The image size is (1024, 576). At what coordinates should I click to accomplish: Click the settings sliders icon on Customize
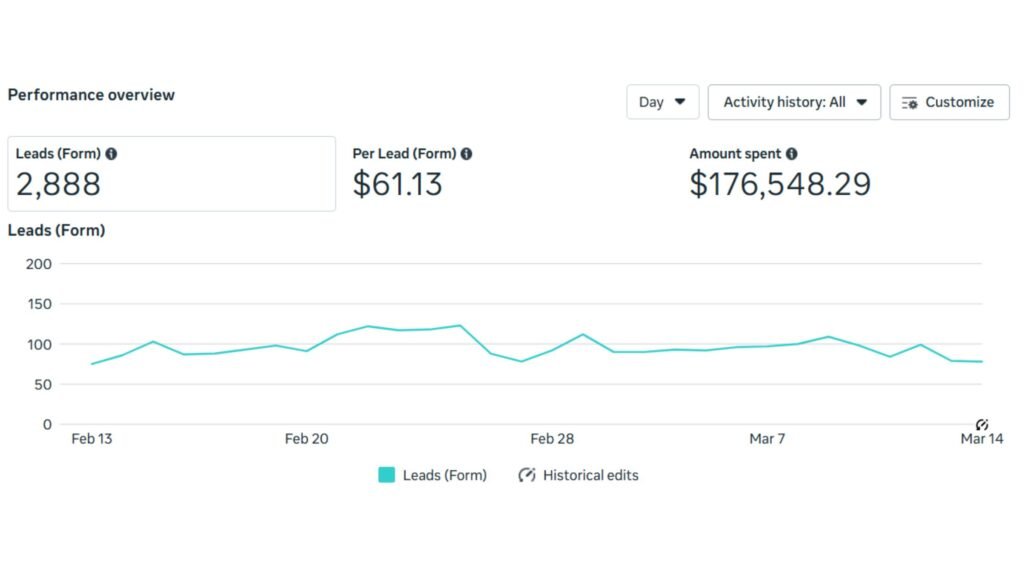[x=910, y=102]
